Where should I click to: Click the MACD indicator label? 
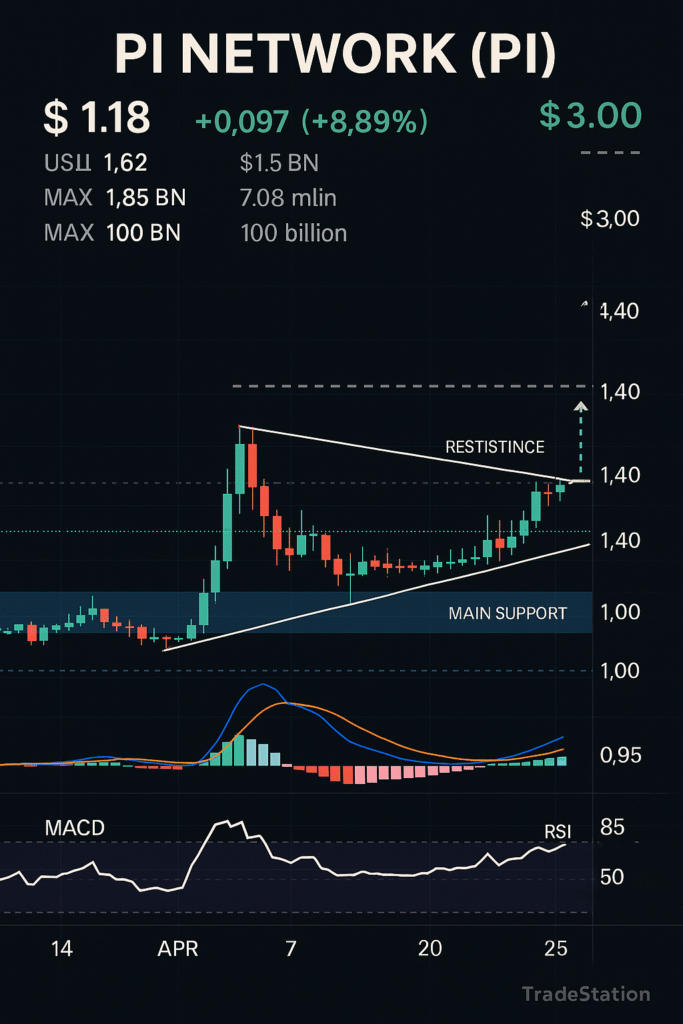coord(74,828)
